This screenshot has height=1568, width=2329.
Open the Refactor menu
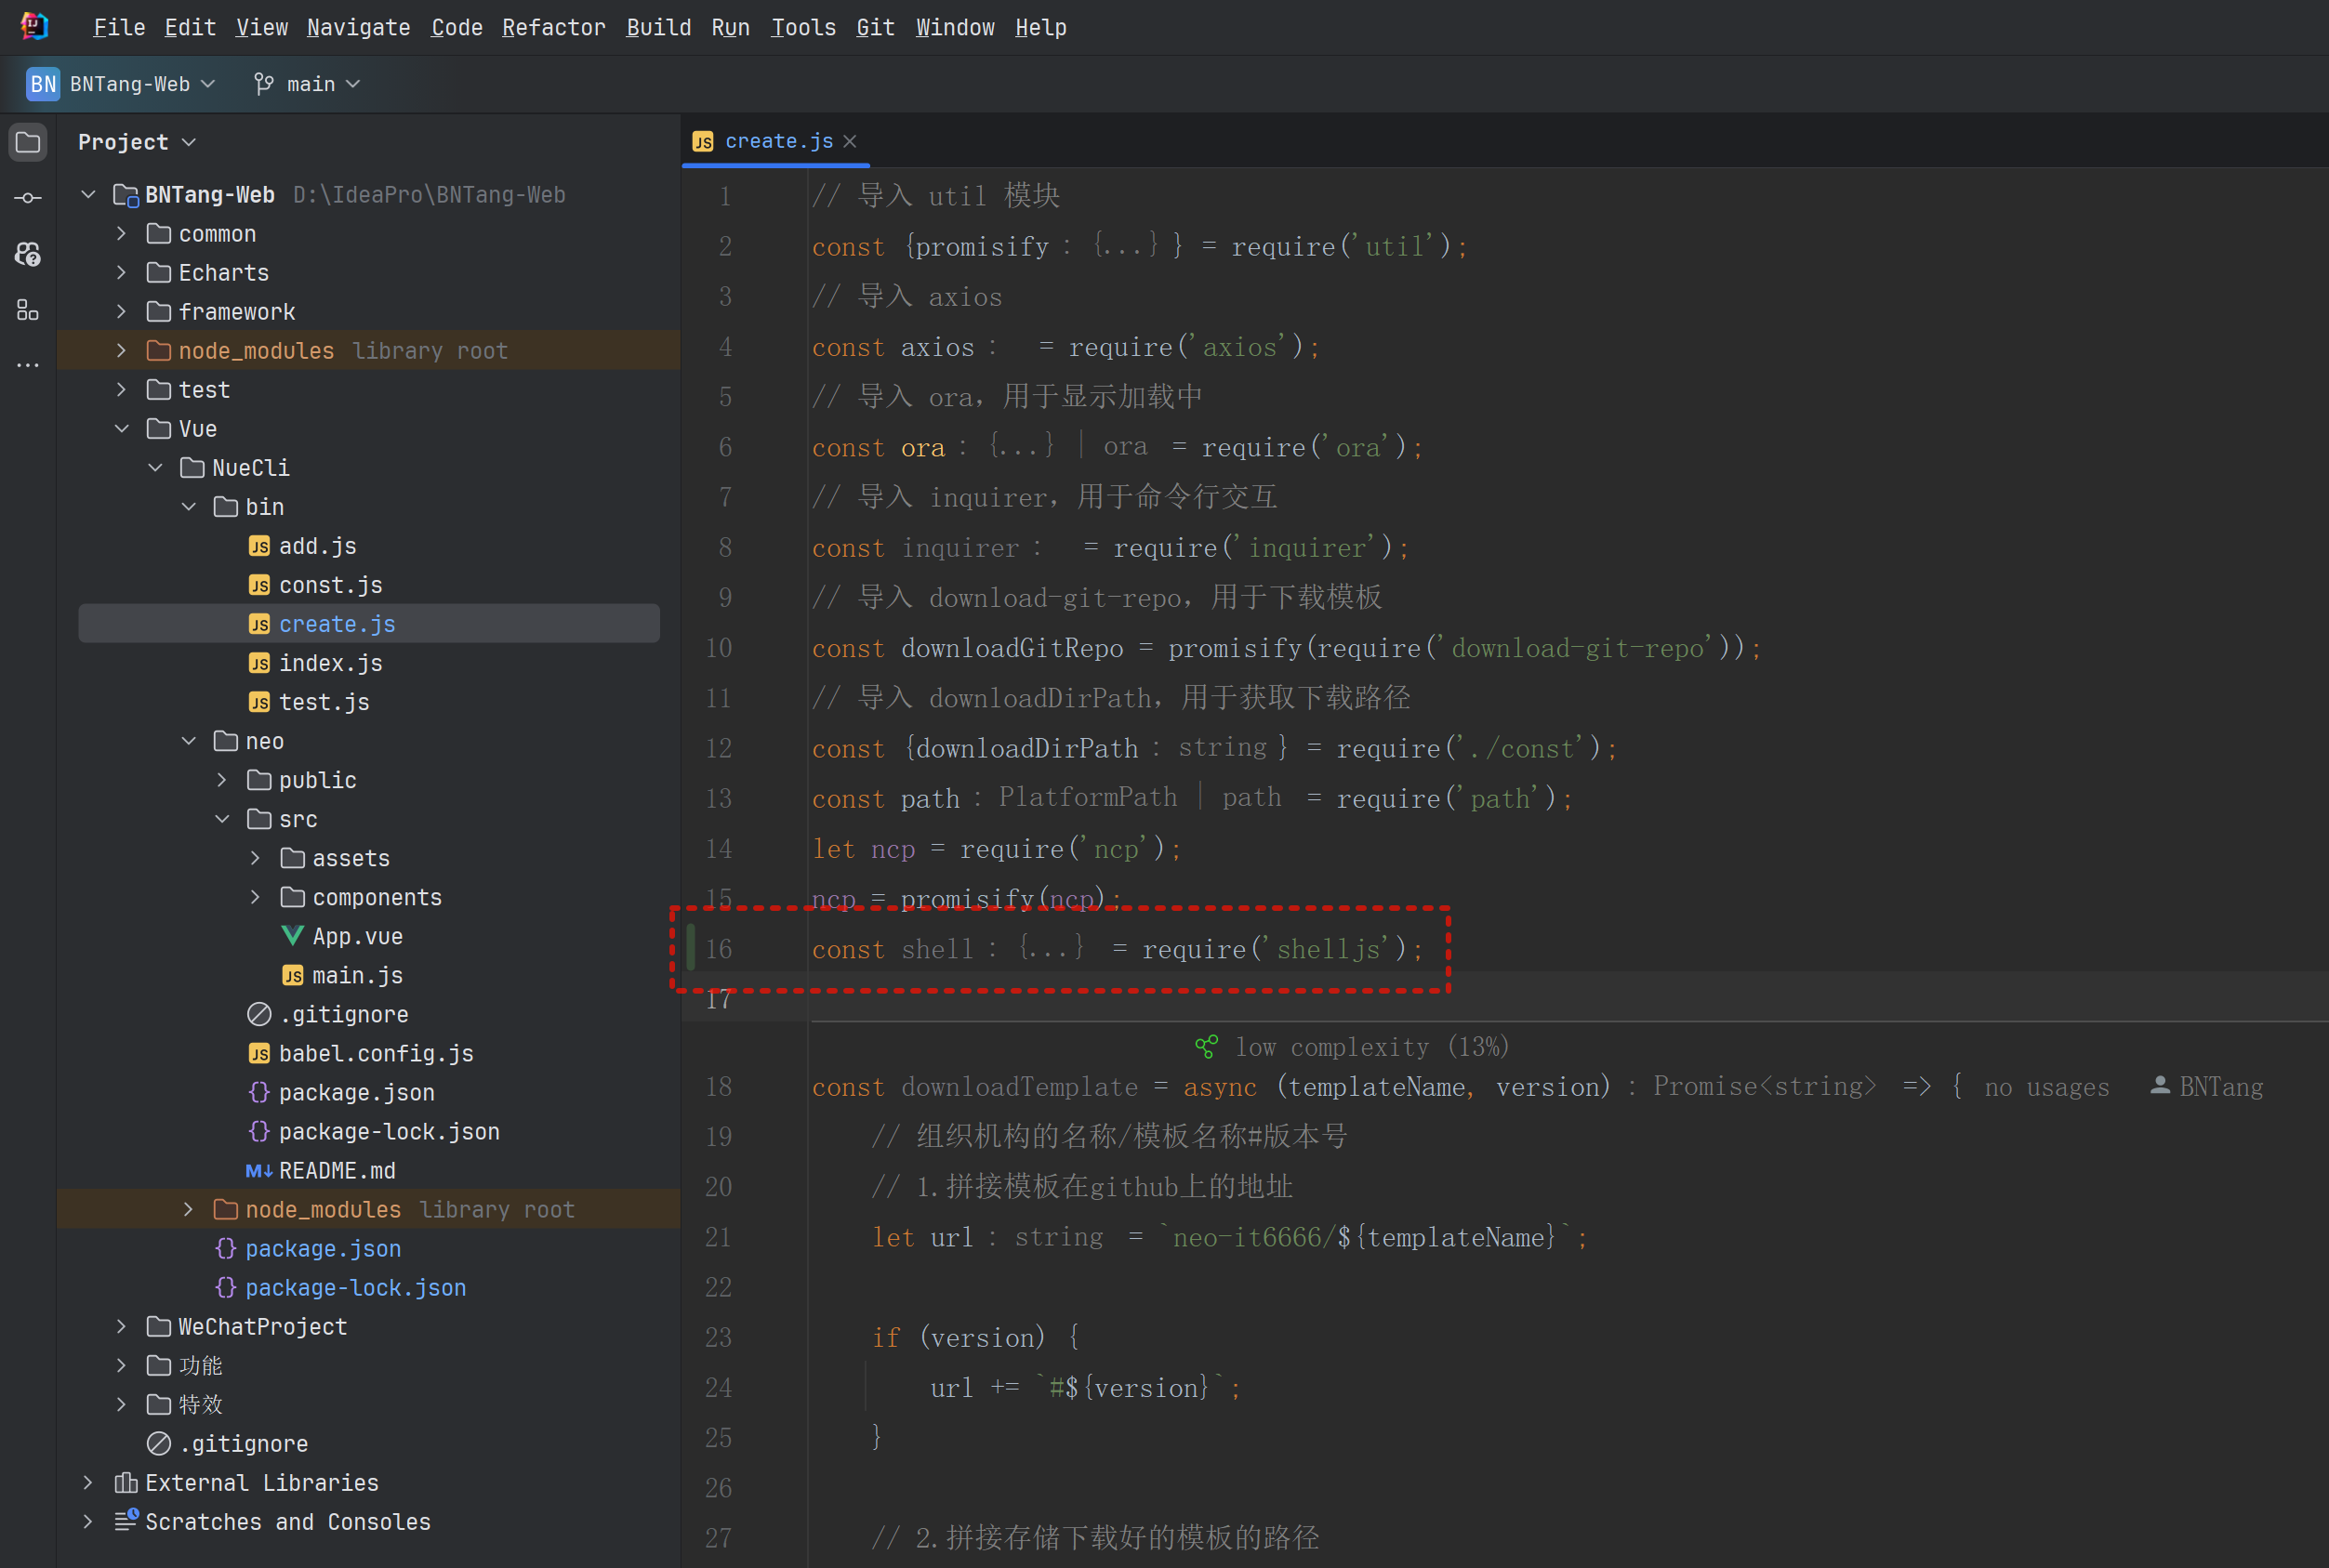pyautogui.click(x=553, y=27)
